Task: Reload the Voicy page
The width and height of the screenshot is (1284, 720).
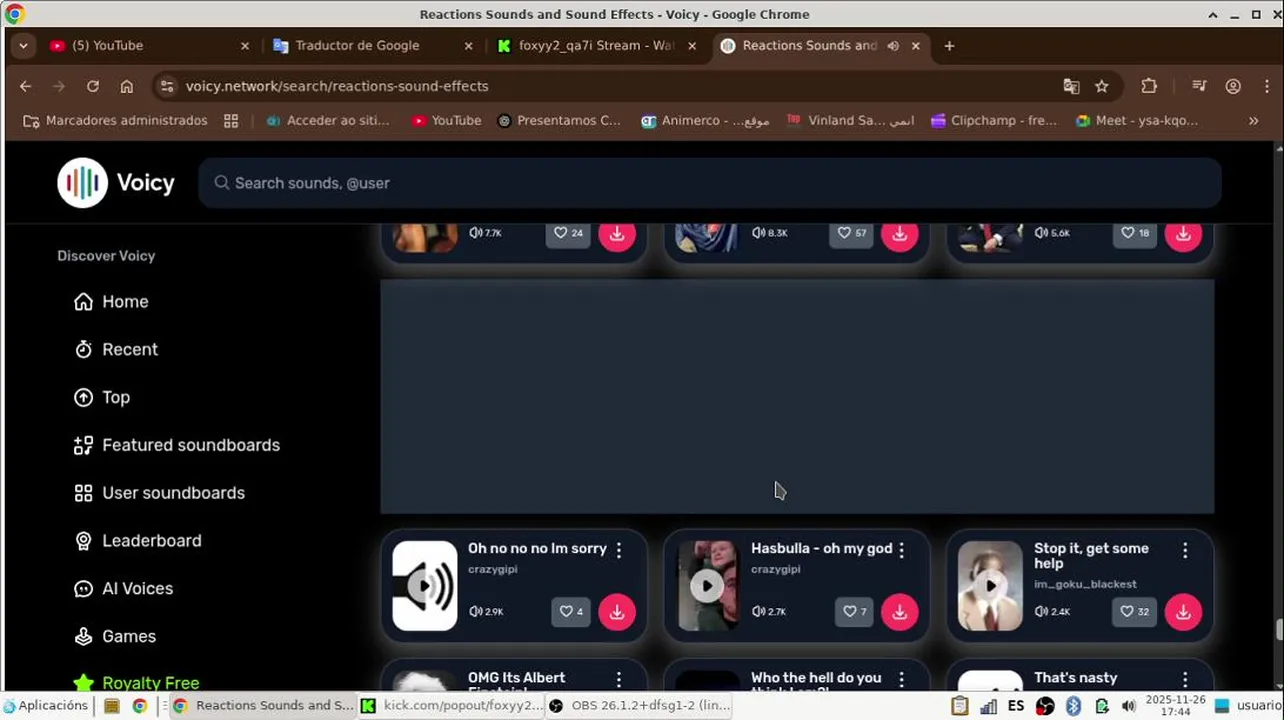Action: point(93,87)
